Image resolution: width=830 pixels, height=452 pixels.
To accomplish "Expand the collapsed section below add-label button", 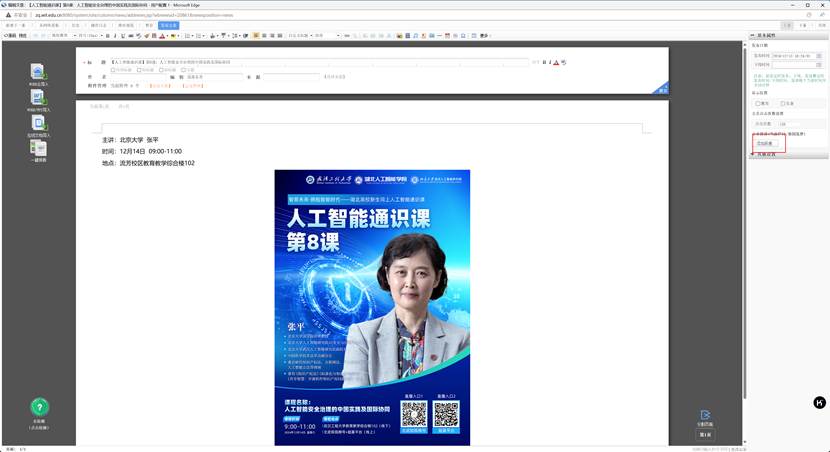I will (788, 155).
